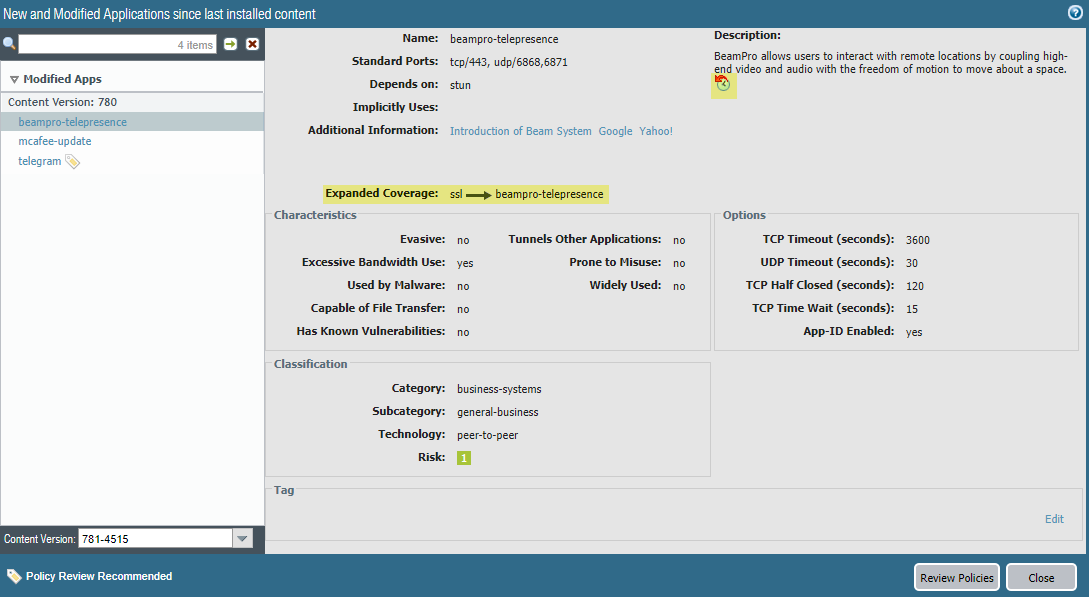This screenshot has width=1089, height=597.
Task: Click the Content Version 781-4515 combo box
Action: coord(154,539)
